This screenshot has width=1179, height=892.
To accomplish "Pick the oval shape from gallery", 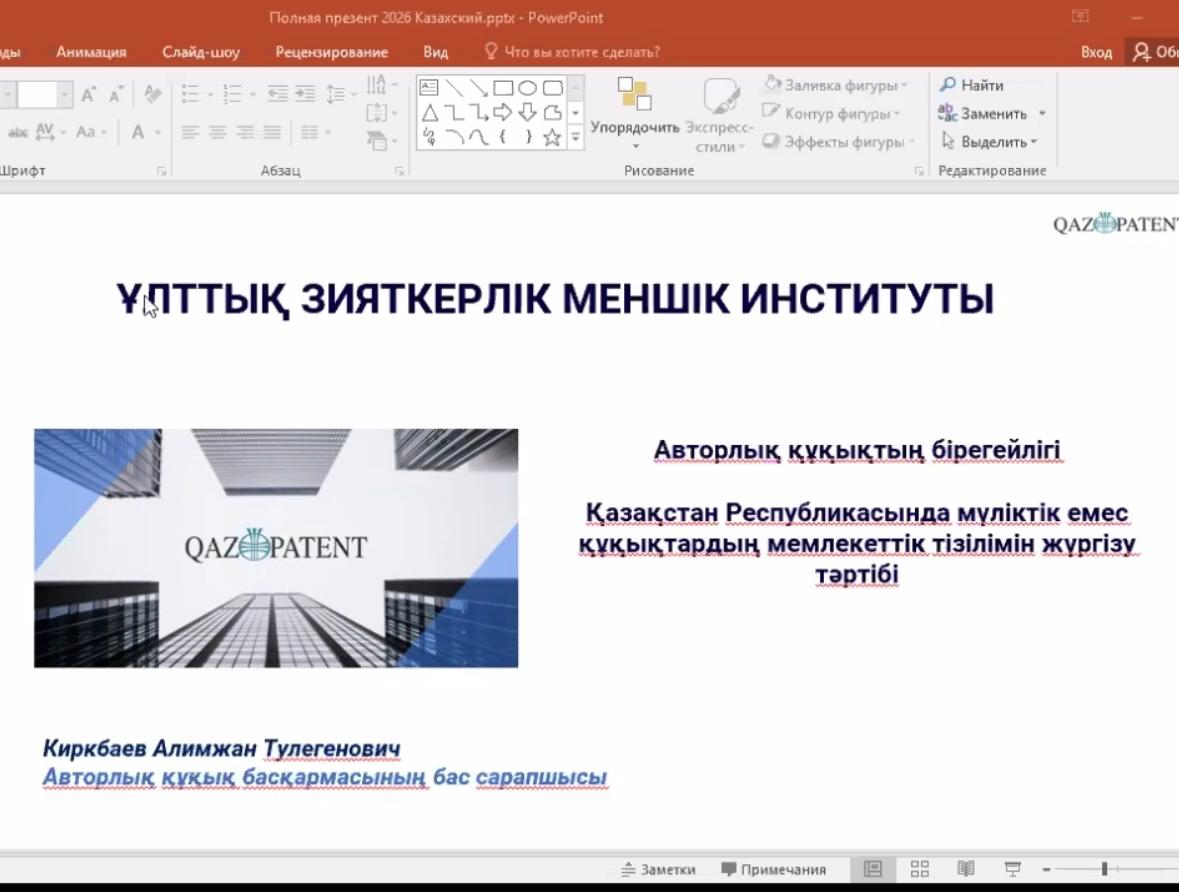I will point(527,88).
